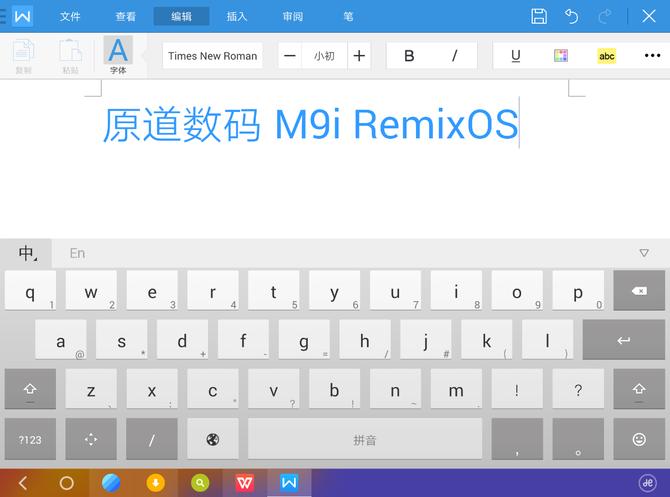This screenshot has width=670, height=497.
Task: Click the copy (复制) icon
Action: pyautogui.click(x=24, y=56)
